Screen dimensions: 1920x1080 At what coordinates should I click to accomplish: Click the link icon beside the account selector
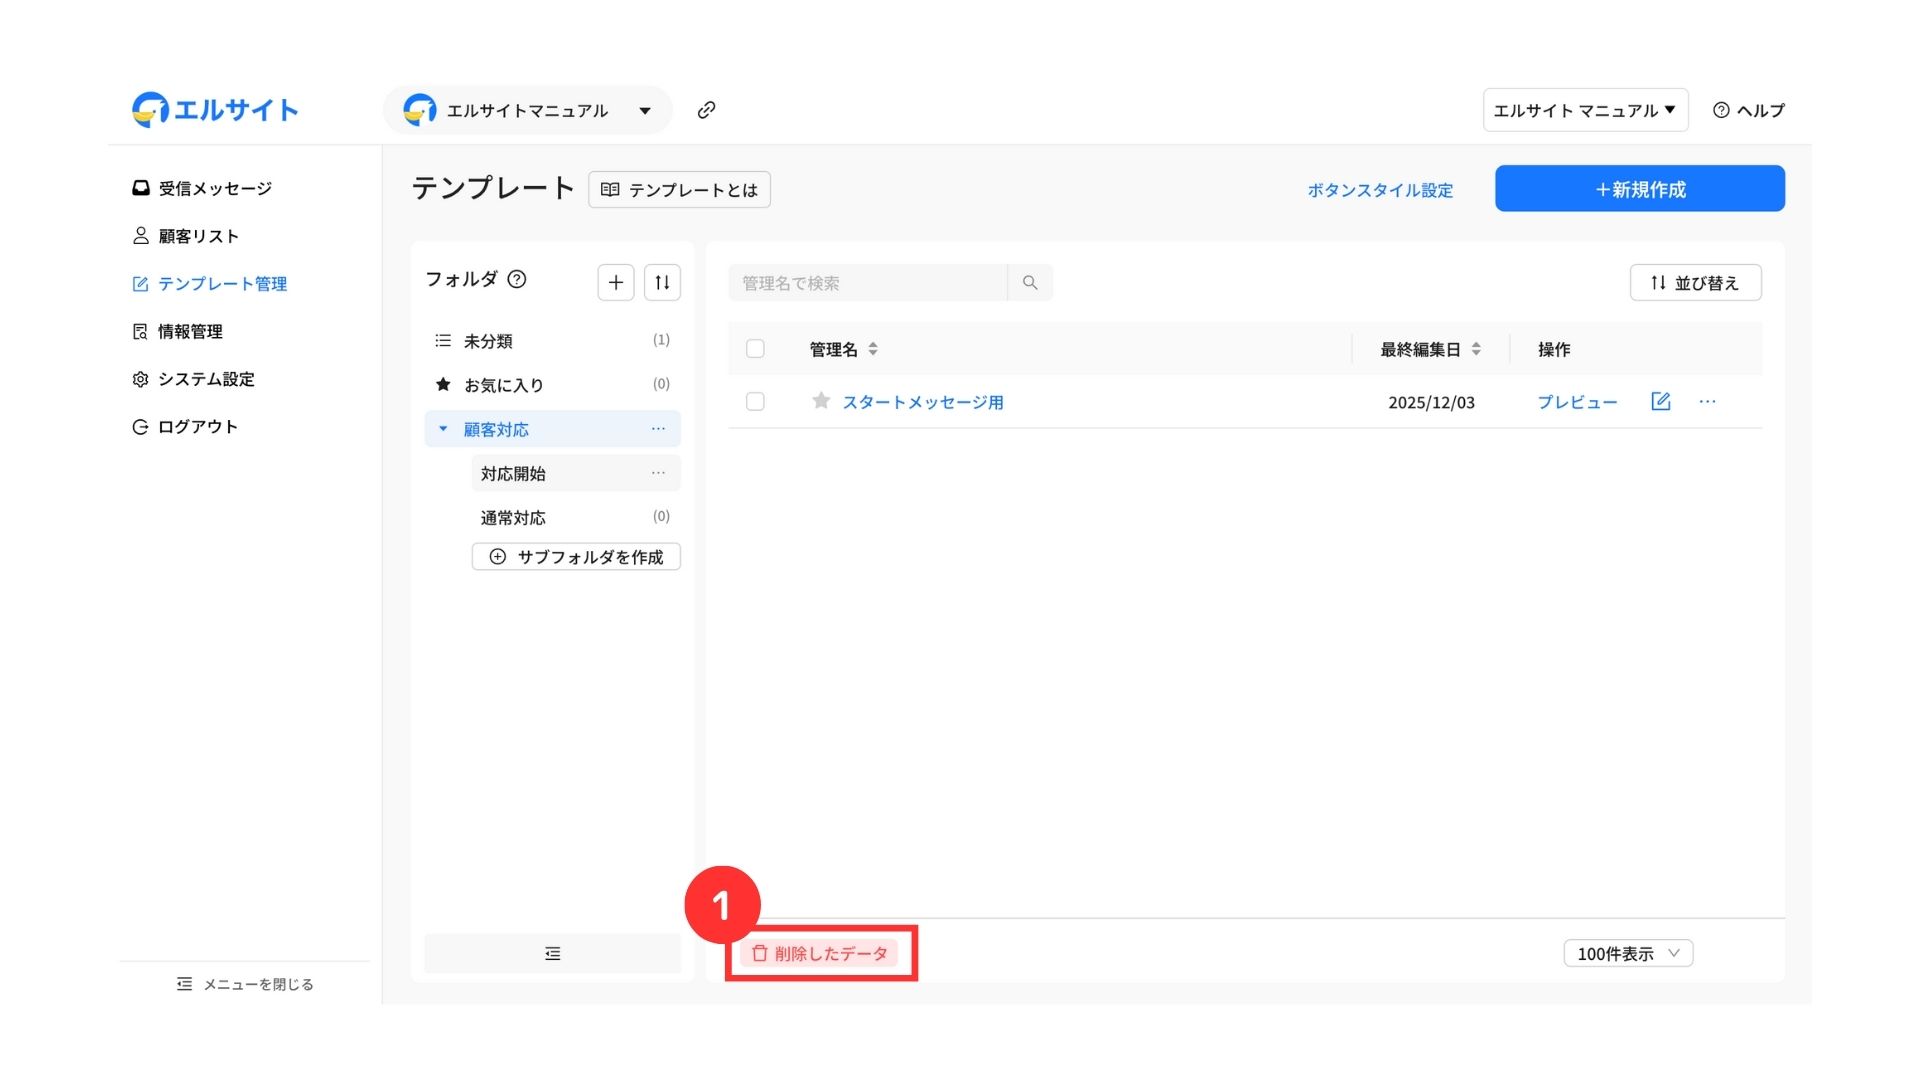pos(706,110)
